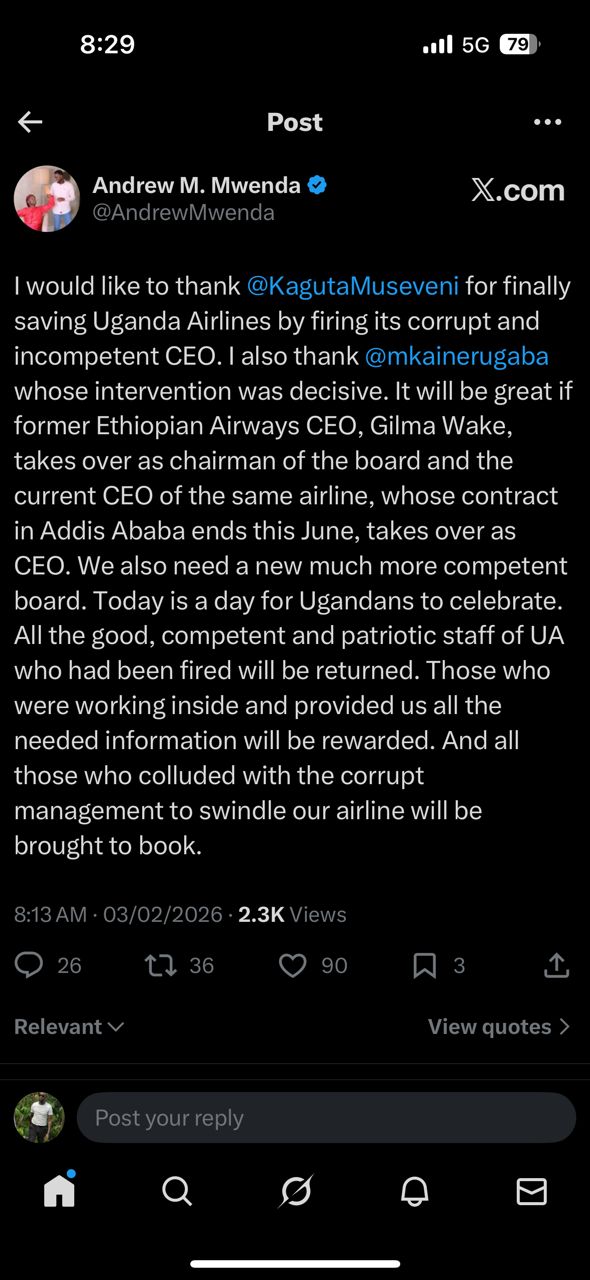Go to Home tab in bottom bar
The image size is (590, 1280).
click(x=59, y=1190)
